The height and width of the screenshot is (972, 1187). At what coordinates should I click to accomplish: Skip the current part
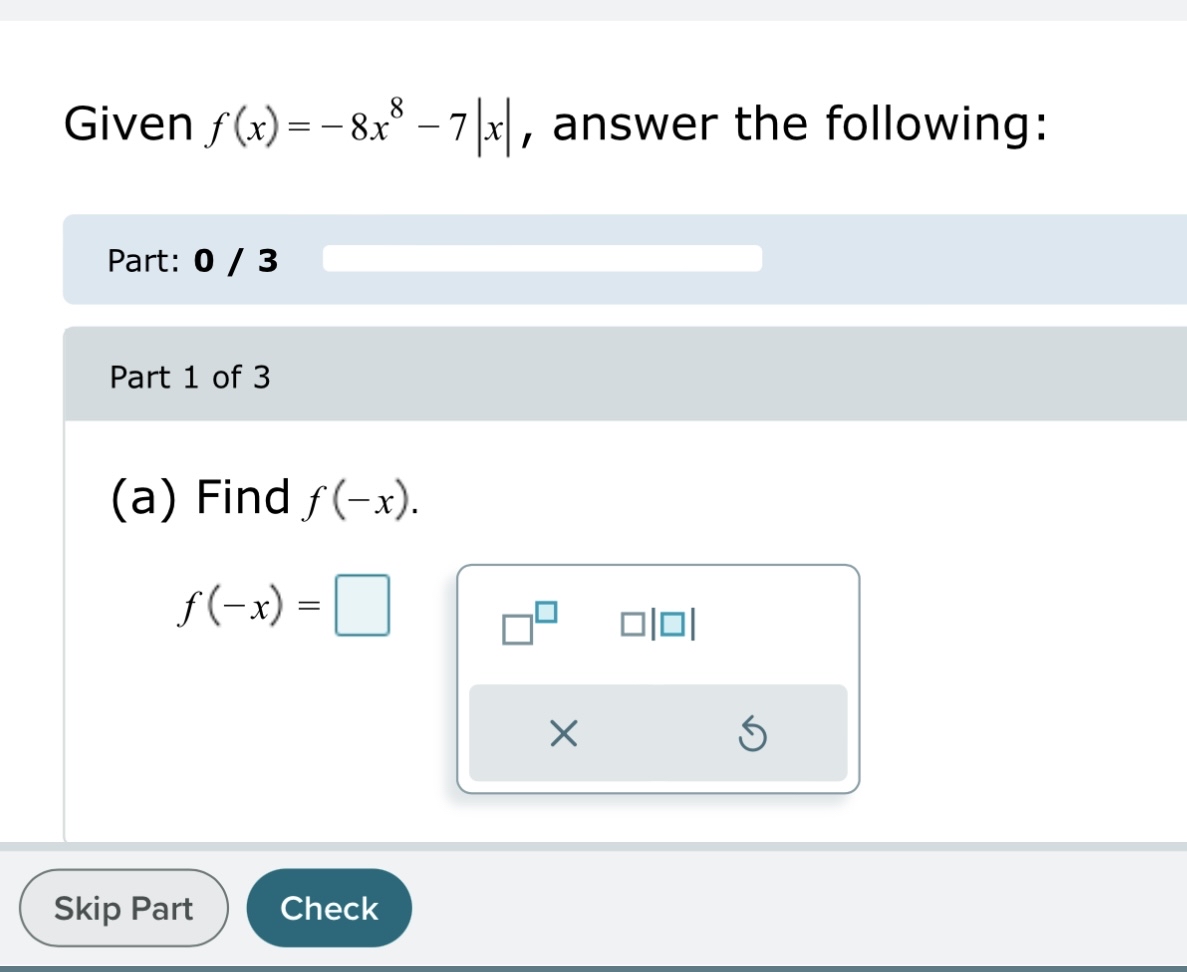[123, 908]
